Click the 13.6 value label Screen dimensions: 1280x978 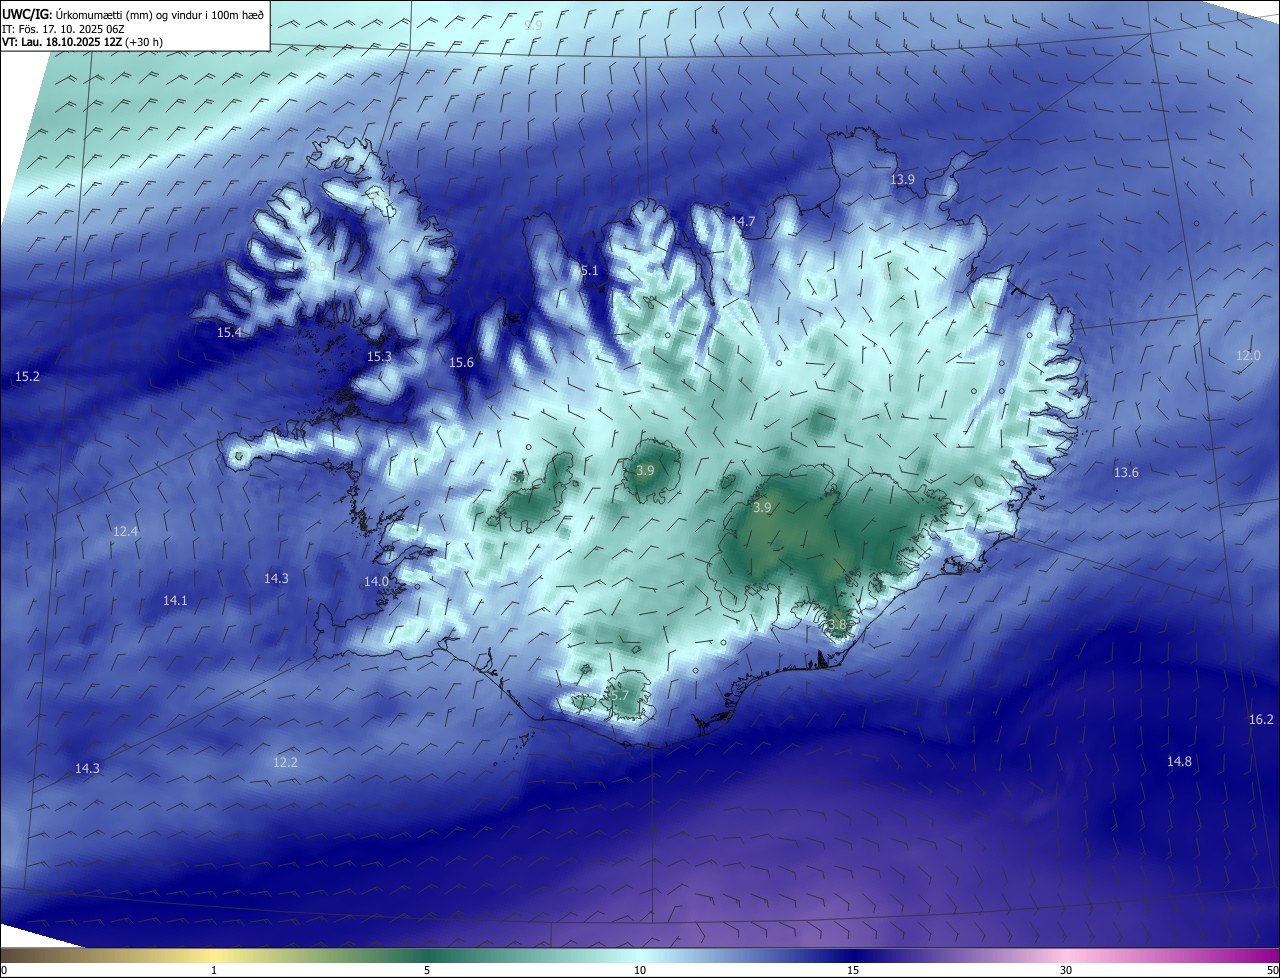click(x=1126, y=472)
